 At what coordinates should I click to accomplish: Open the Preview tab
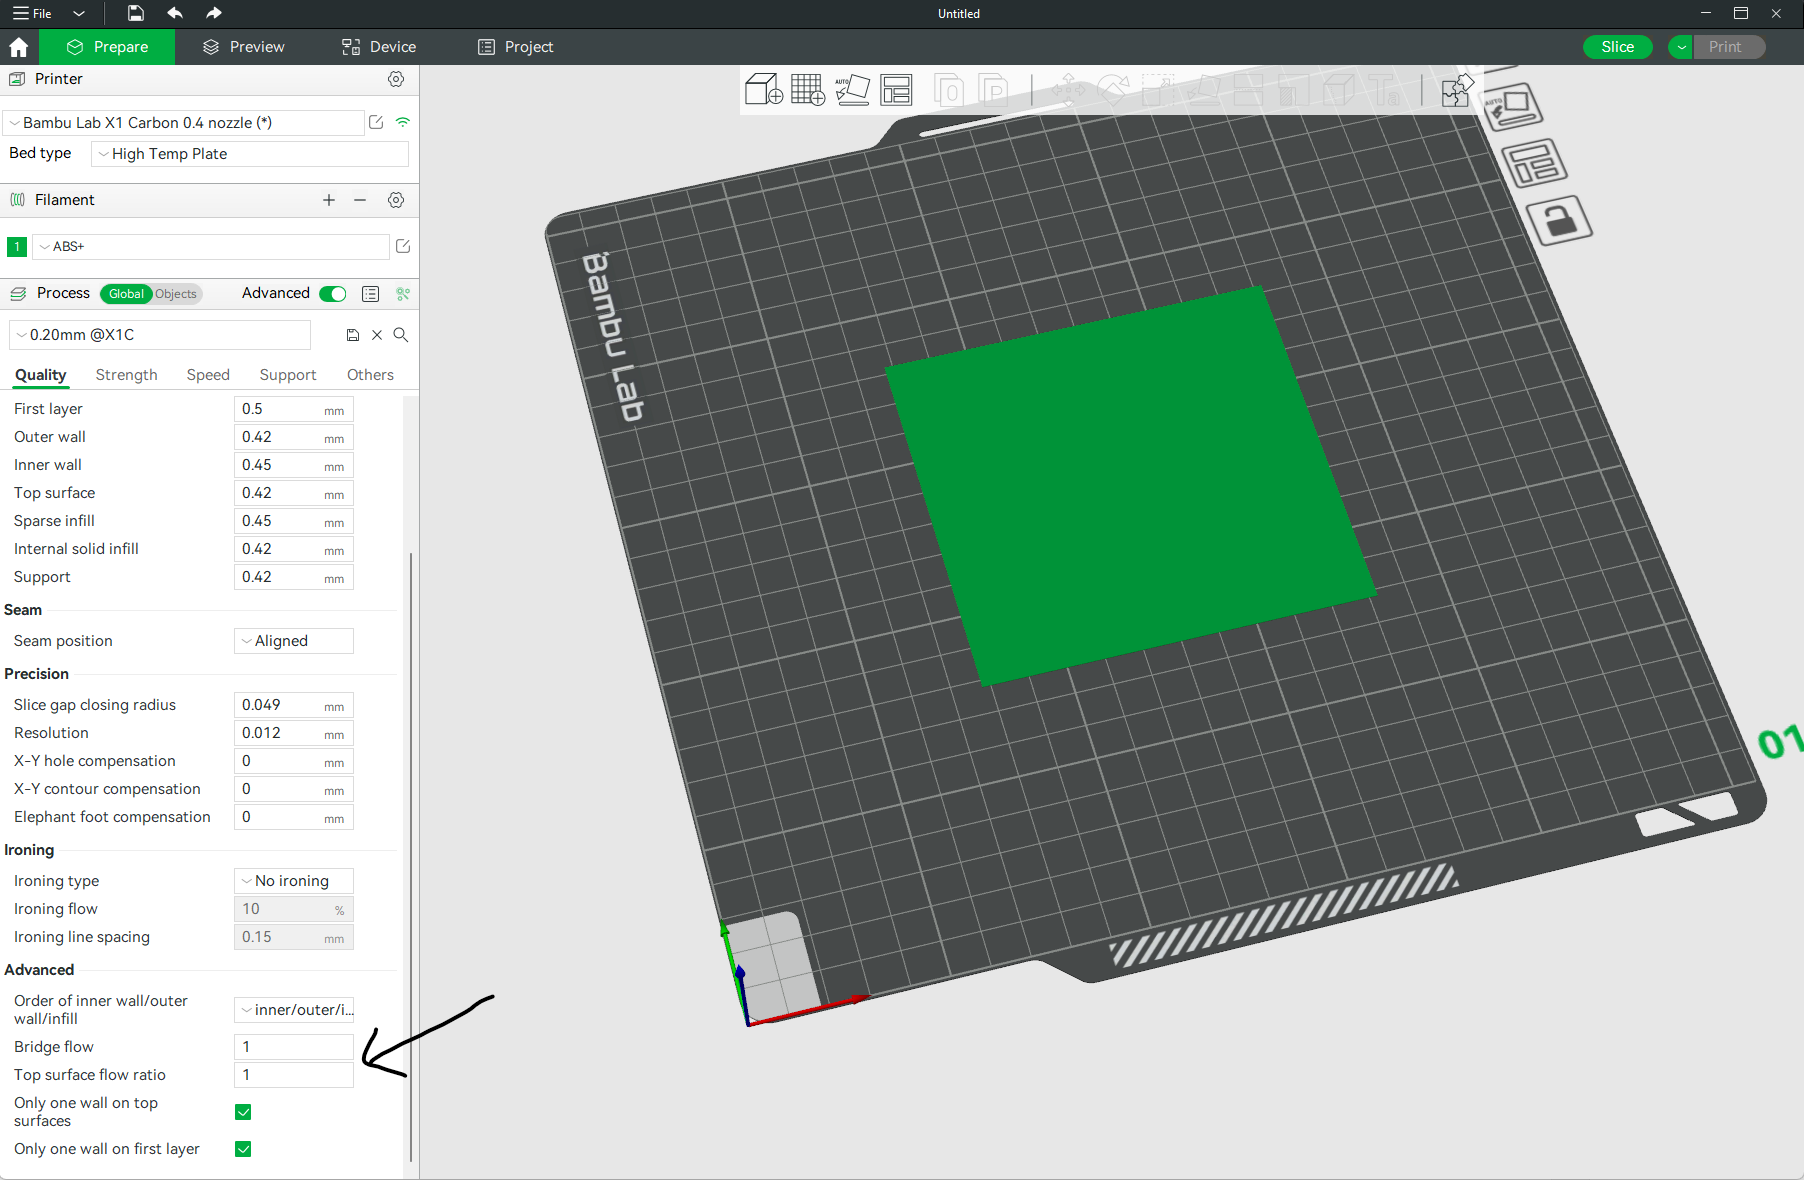click(243, 47)
